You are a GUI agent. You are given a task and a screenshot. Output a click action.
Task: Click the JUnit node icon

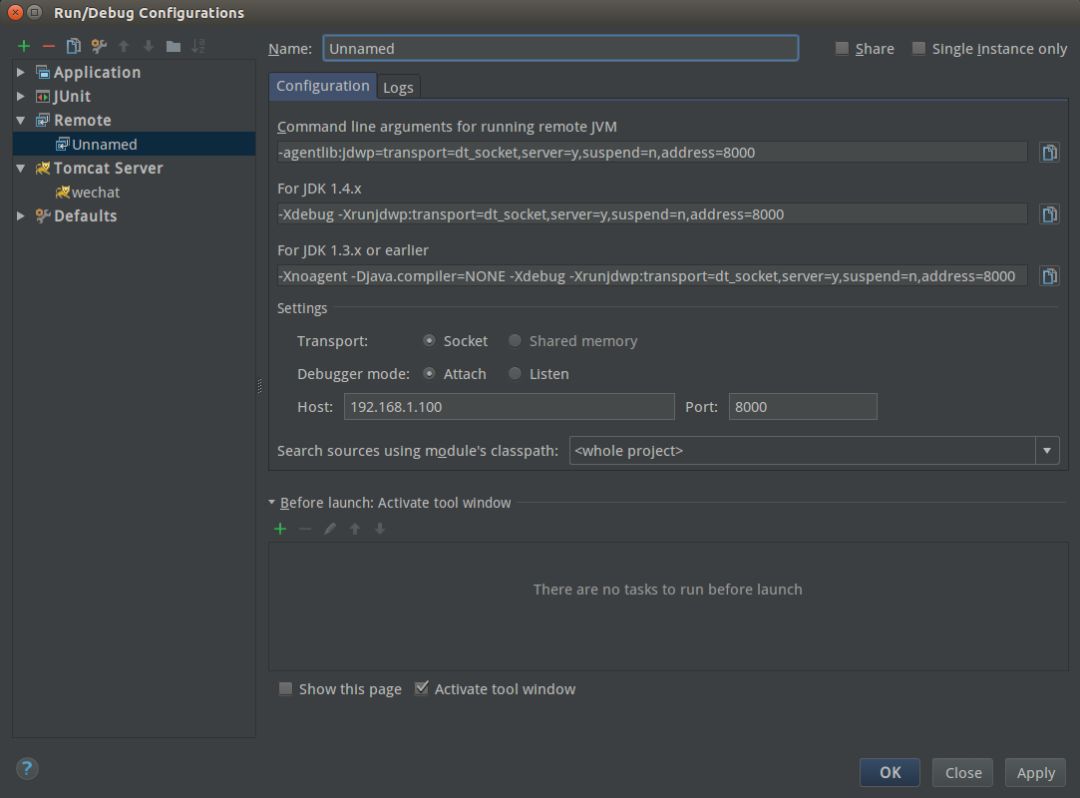pyautogui.click(x=43, y=96)
